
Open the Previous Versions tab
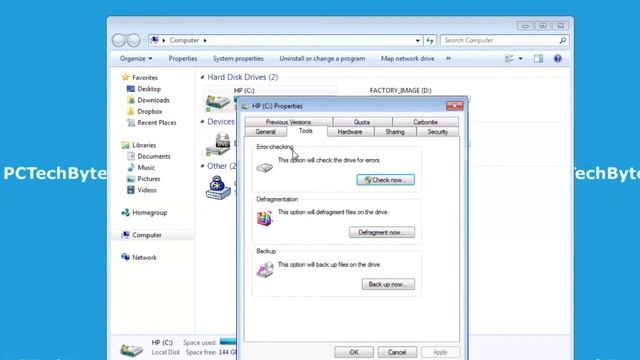coord(288,122)
